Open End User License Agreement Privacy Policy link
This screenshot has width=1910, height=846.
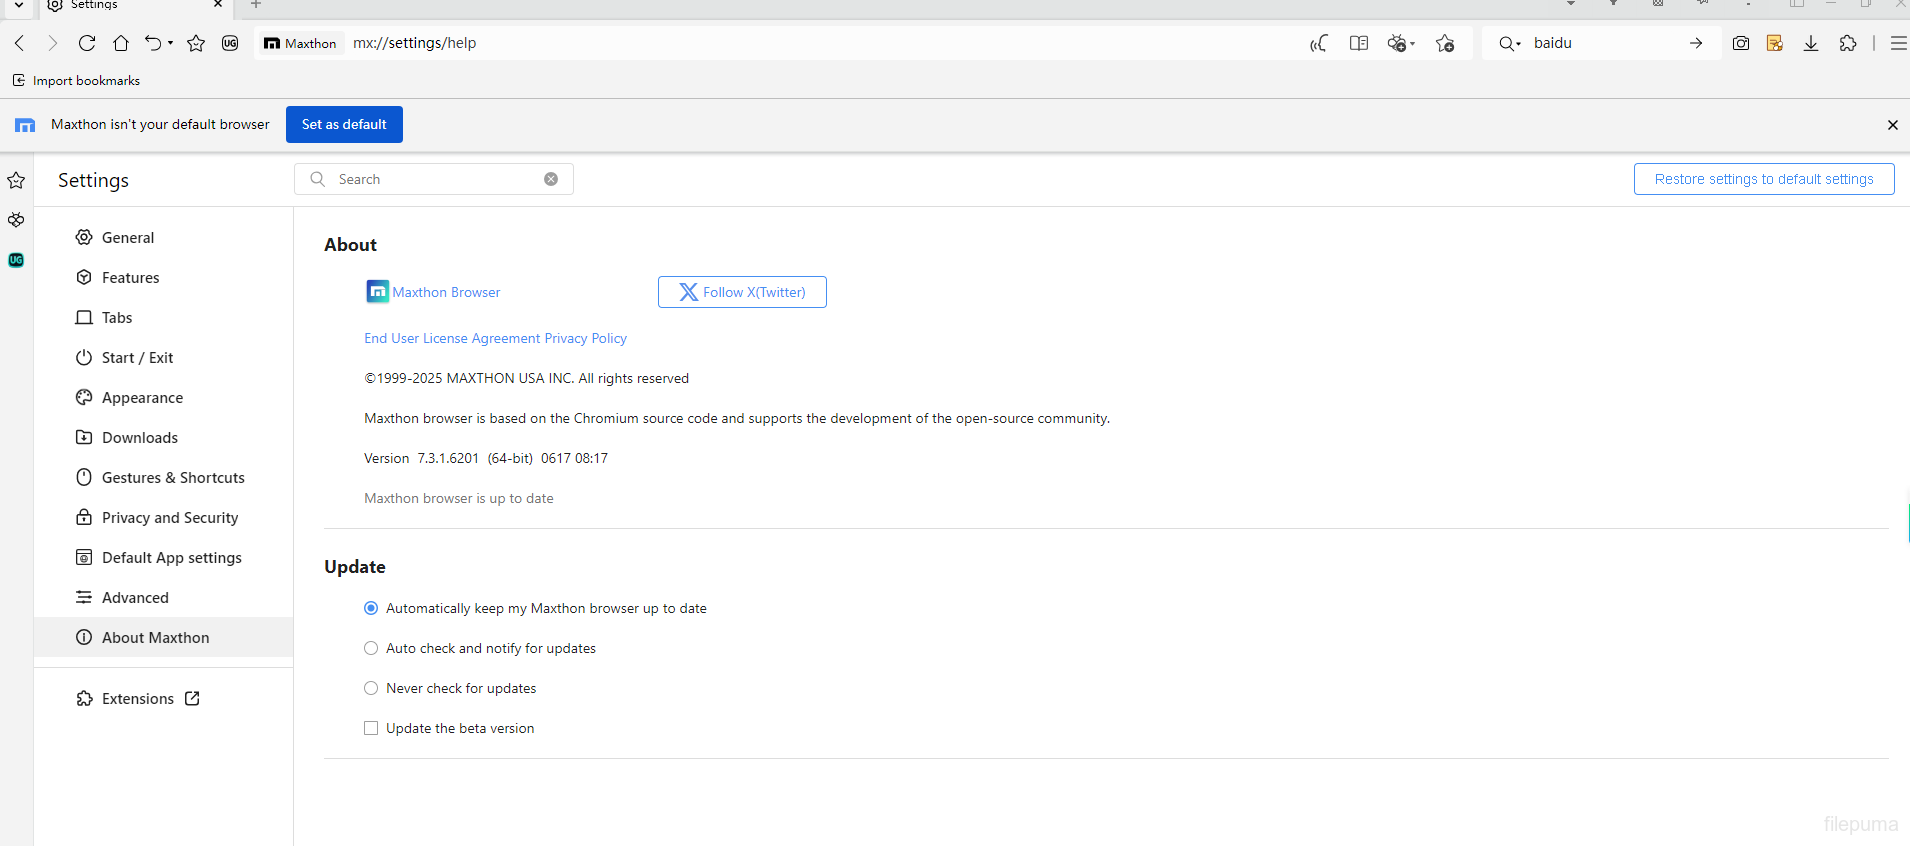click(495, 338)
